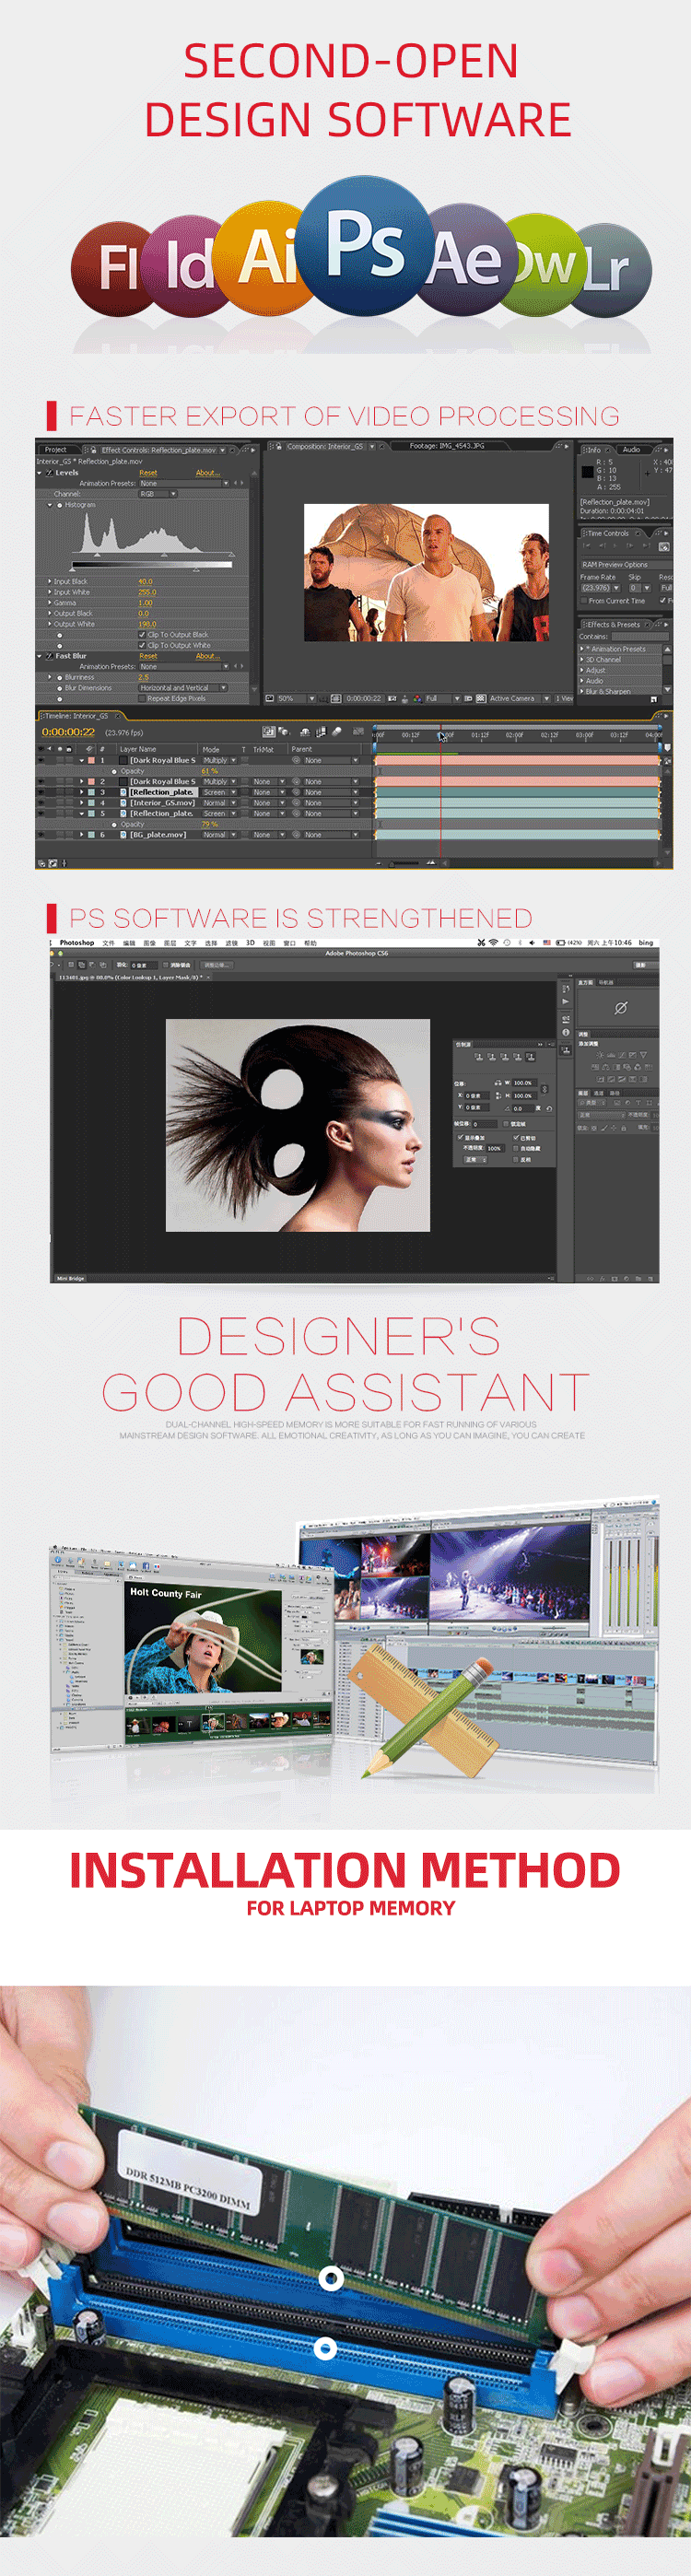Click the InDesign Id logo ball
This screenshot has height=2576, width=691.
(x=184, y=266)
